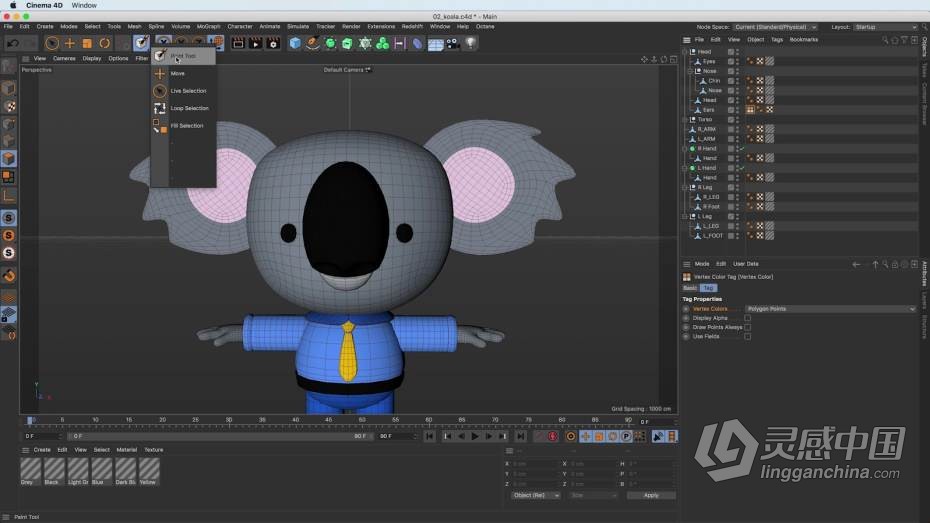Collapse the L Hand group in the Object Manager
Viewport: 930px width, 523px height.
[685, 168]
